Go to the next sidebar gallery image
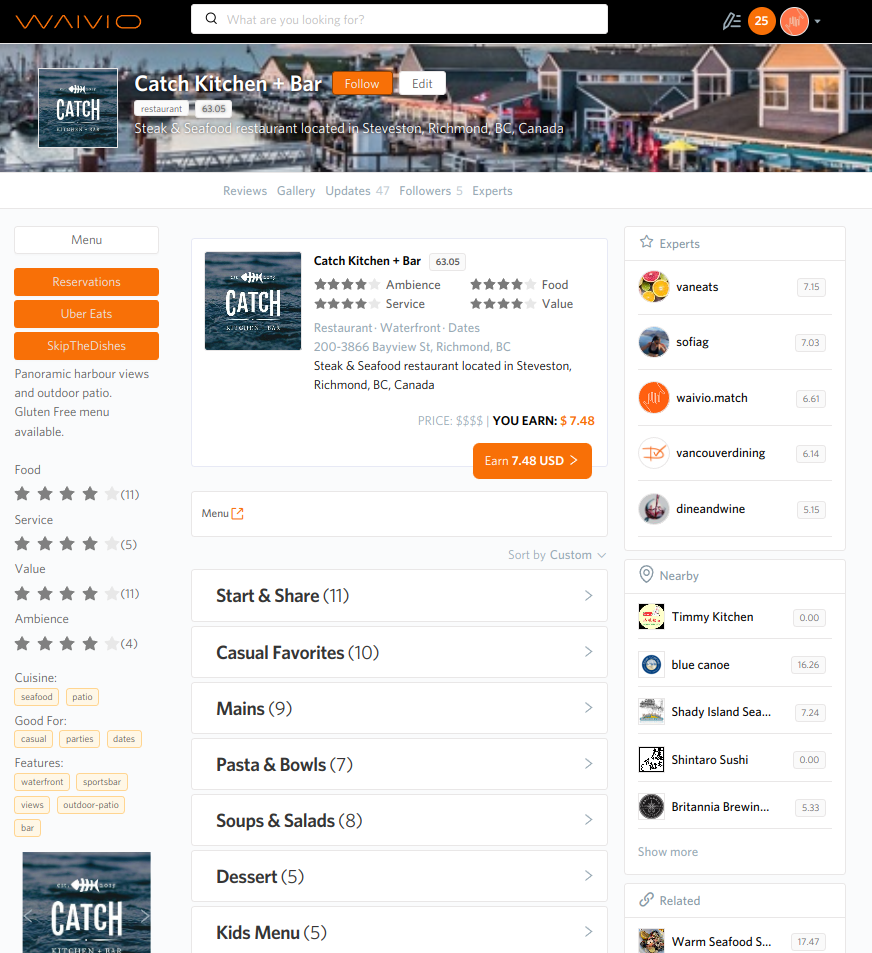The height and width of the screenshot is (953, 872). (x=145, y=916)
